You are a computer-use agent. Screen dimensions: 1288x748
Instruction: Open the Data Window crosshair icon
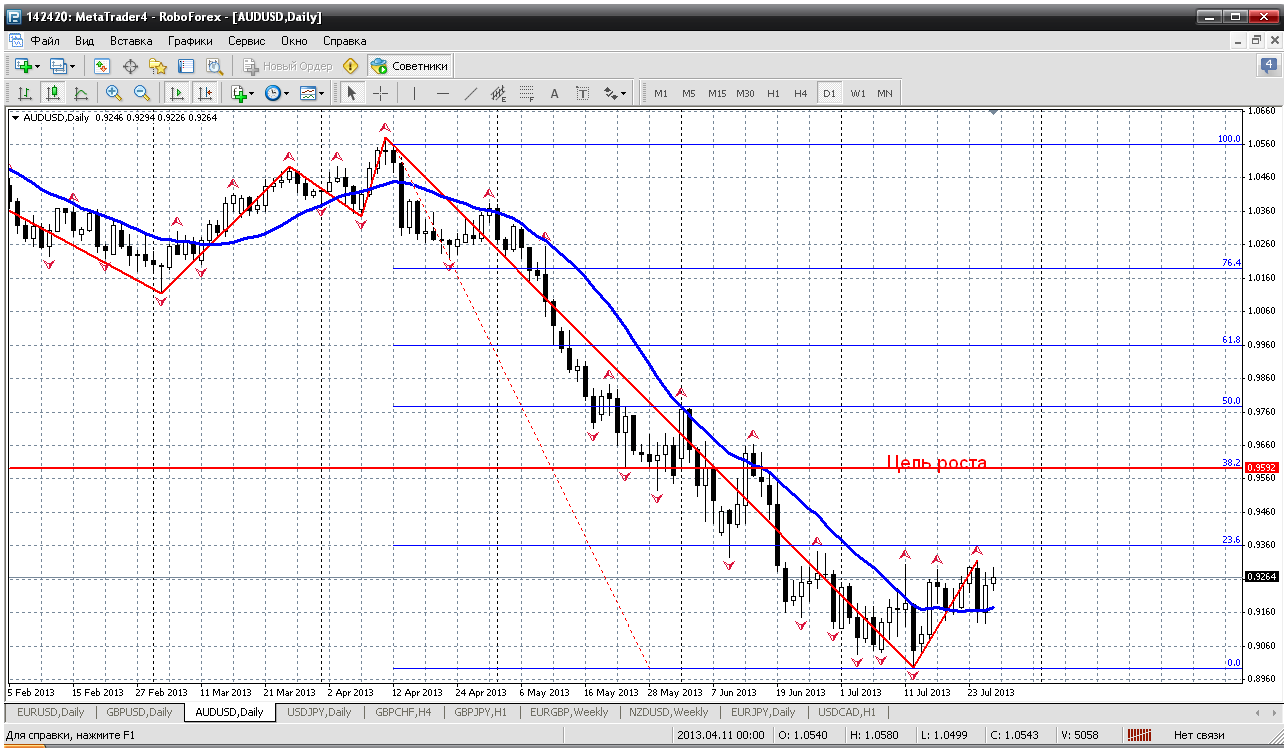129,66
